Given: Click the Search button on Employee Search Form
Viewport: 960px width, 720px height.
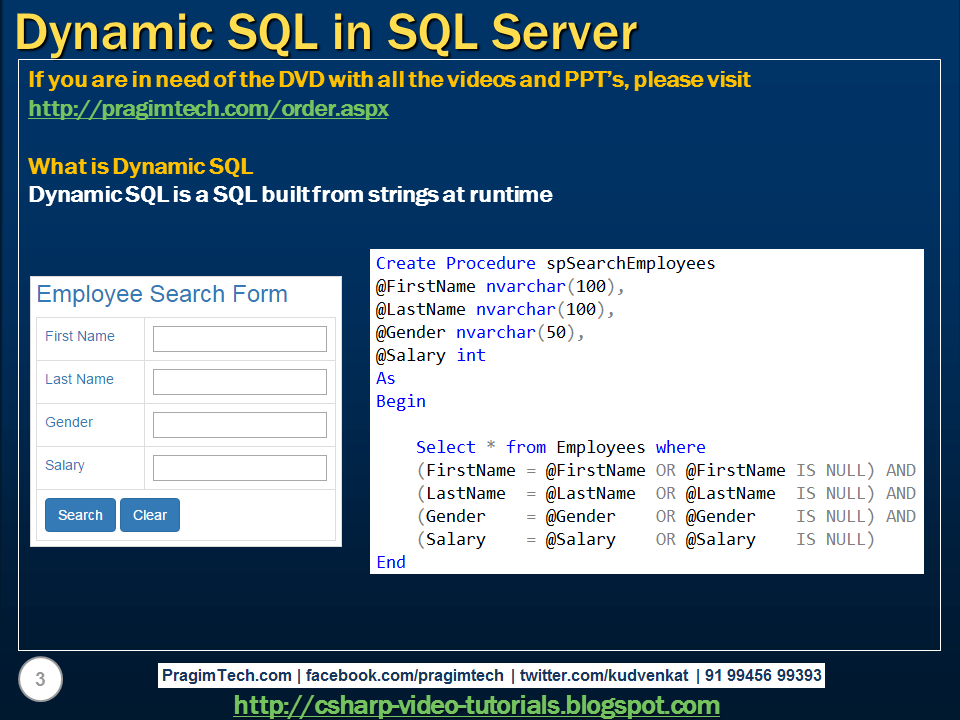Looking at the screenshot, I should (x=79, y=514).
